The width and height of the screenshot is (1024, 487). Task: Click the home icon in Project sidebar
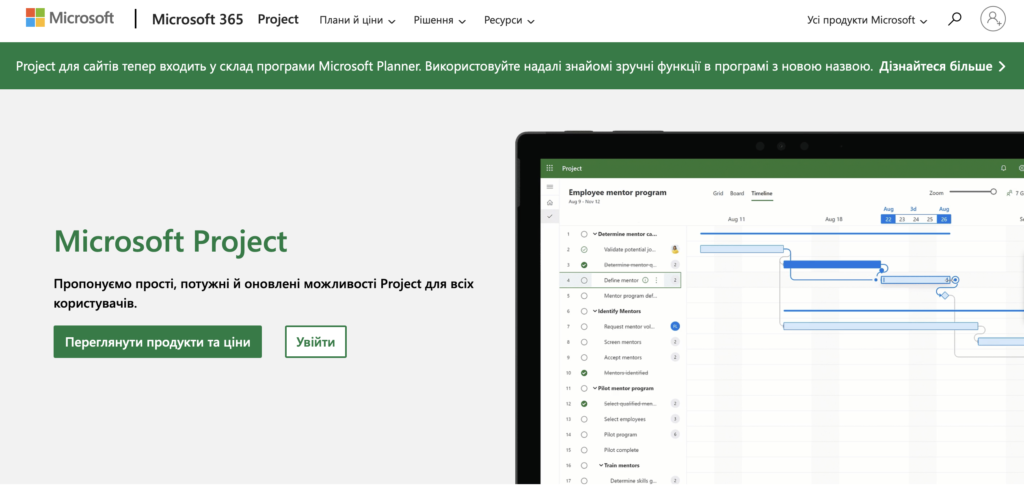pyautogui.click(x=549, y=202)
